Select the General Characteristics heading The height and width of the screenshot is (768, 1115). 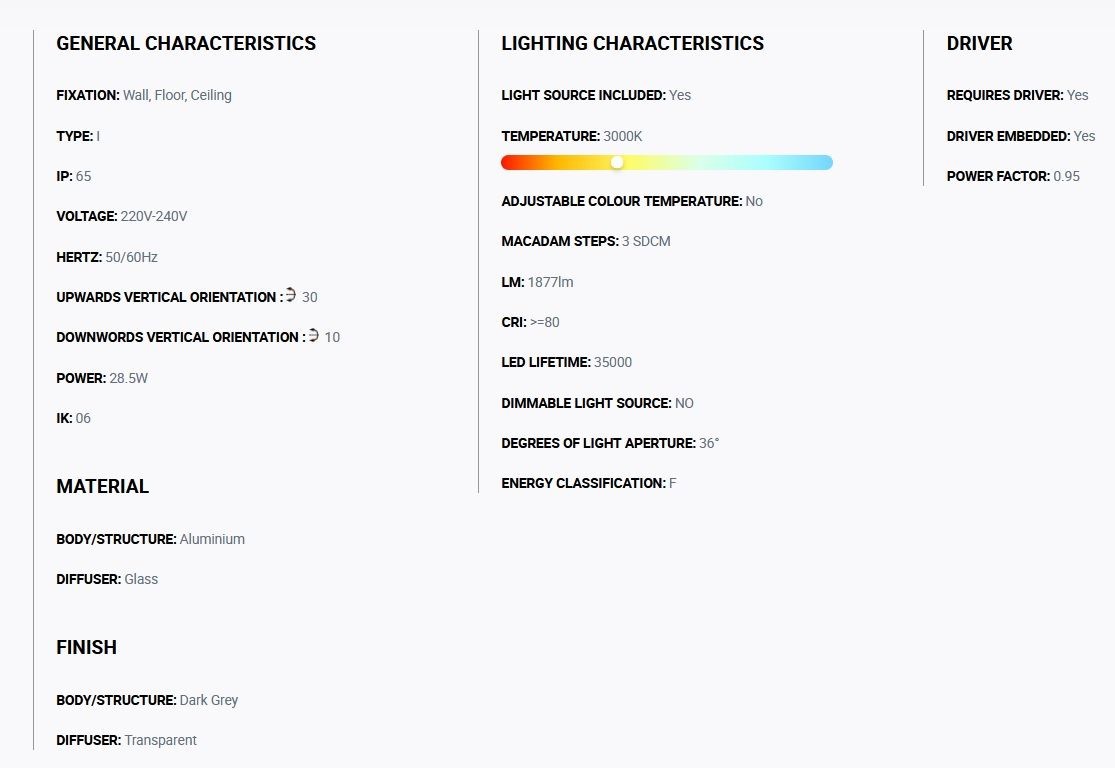pyautogui.click(x=186, y=43)
